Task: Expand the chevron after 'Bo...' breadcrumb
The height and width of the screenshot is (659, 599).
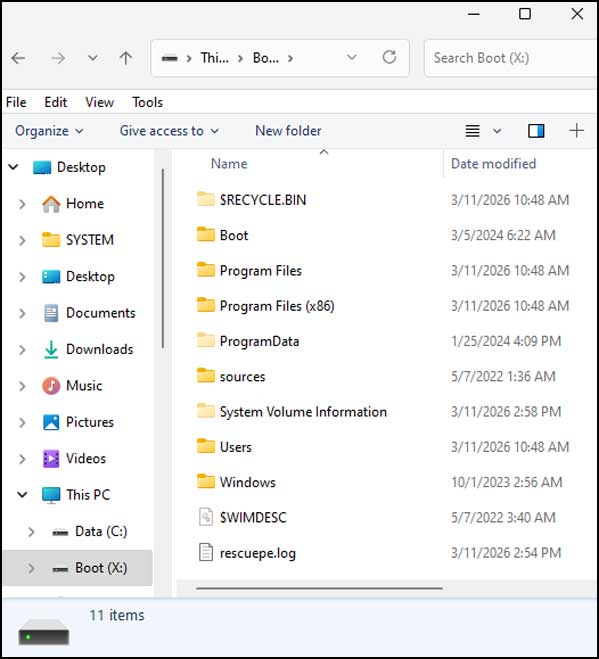Action: [290, 58]
